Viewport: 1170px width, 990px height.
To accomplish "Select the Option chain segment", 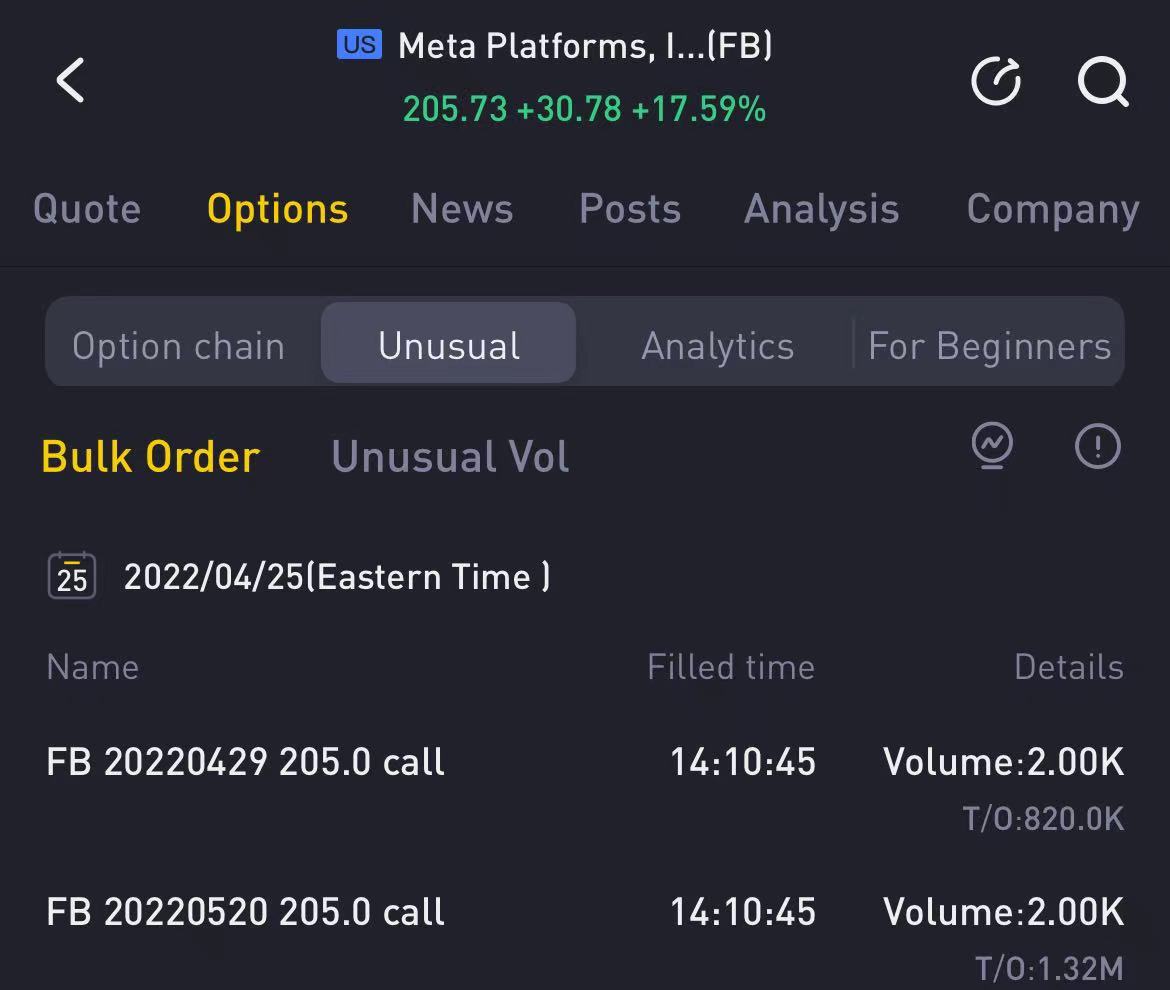I will (x=179, y=346).
